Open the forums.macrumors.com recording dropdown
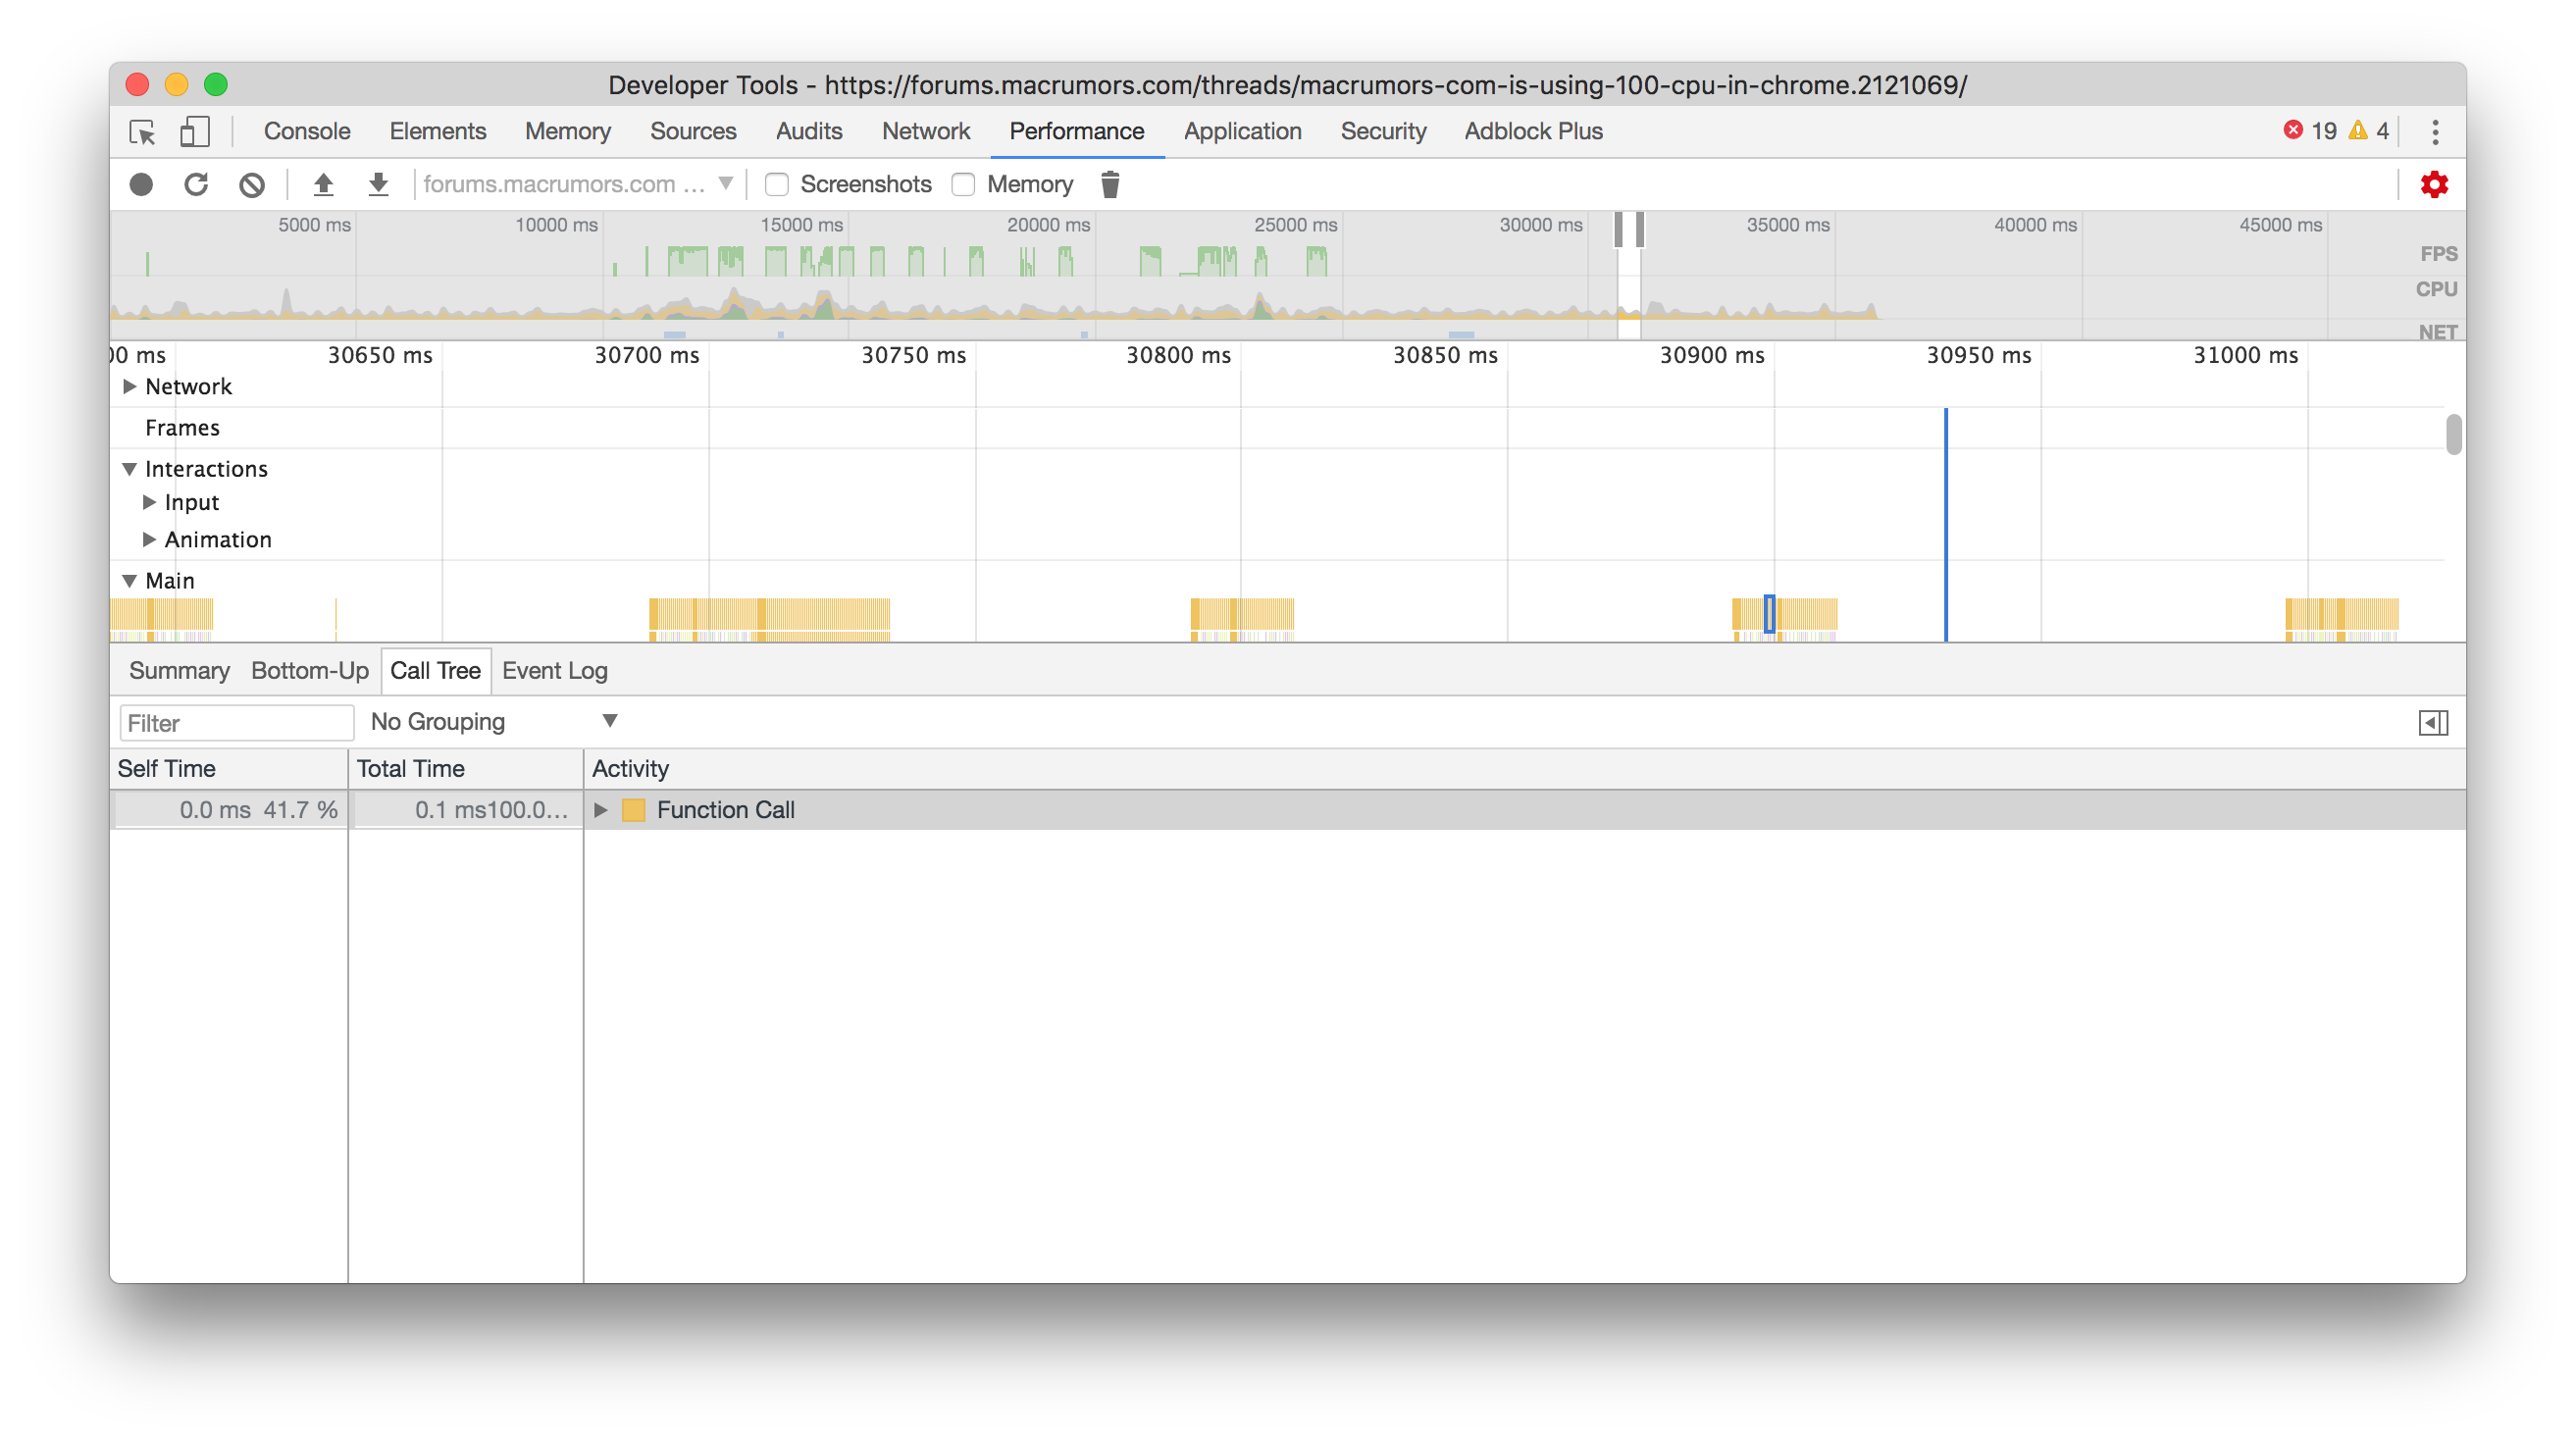The width and height of the screenshot is (2576, 1440). pos(578,184)
